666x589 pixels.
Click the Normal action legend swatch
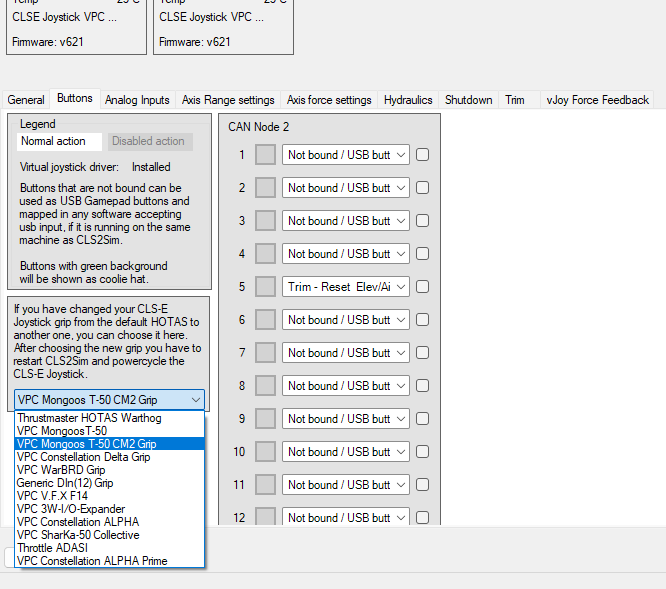tap(59, 141)
